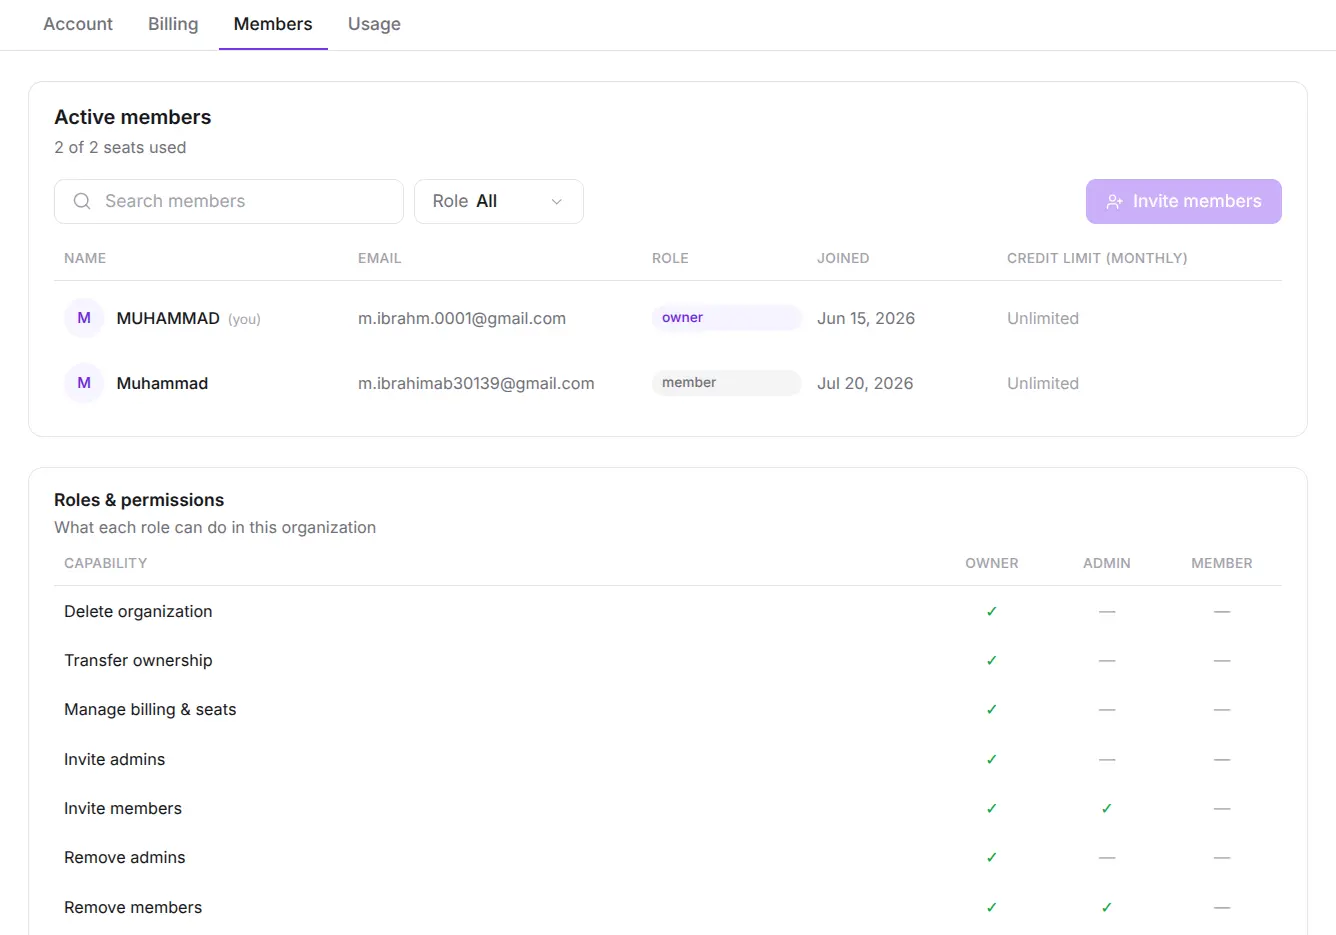1336x935 pixels.
Task: Click Unlimited credit limit for owner row
Action: tap(1043, 318)
